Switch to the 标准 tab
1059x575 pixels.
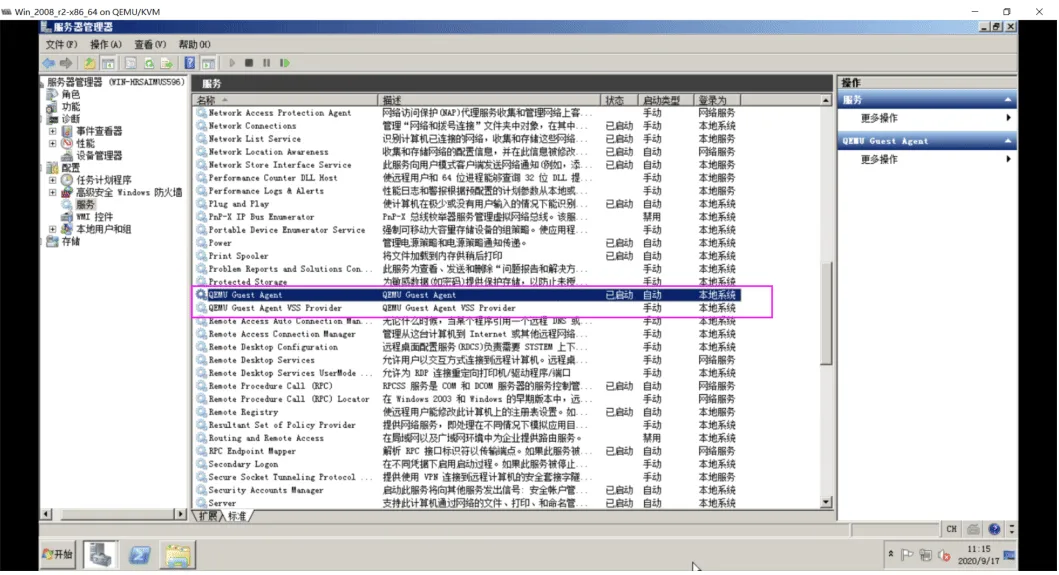coord(237,516)
